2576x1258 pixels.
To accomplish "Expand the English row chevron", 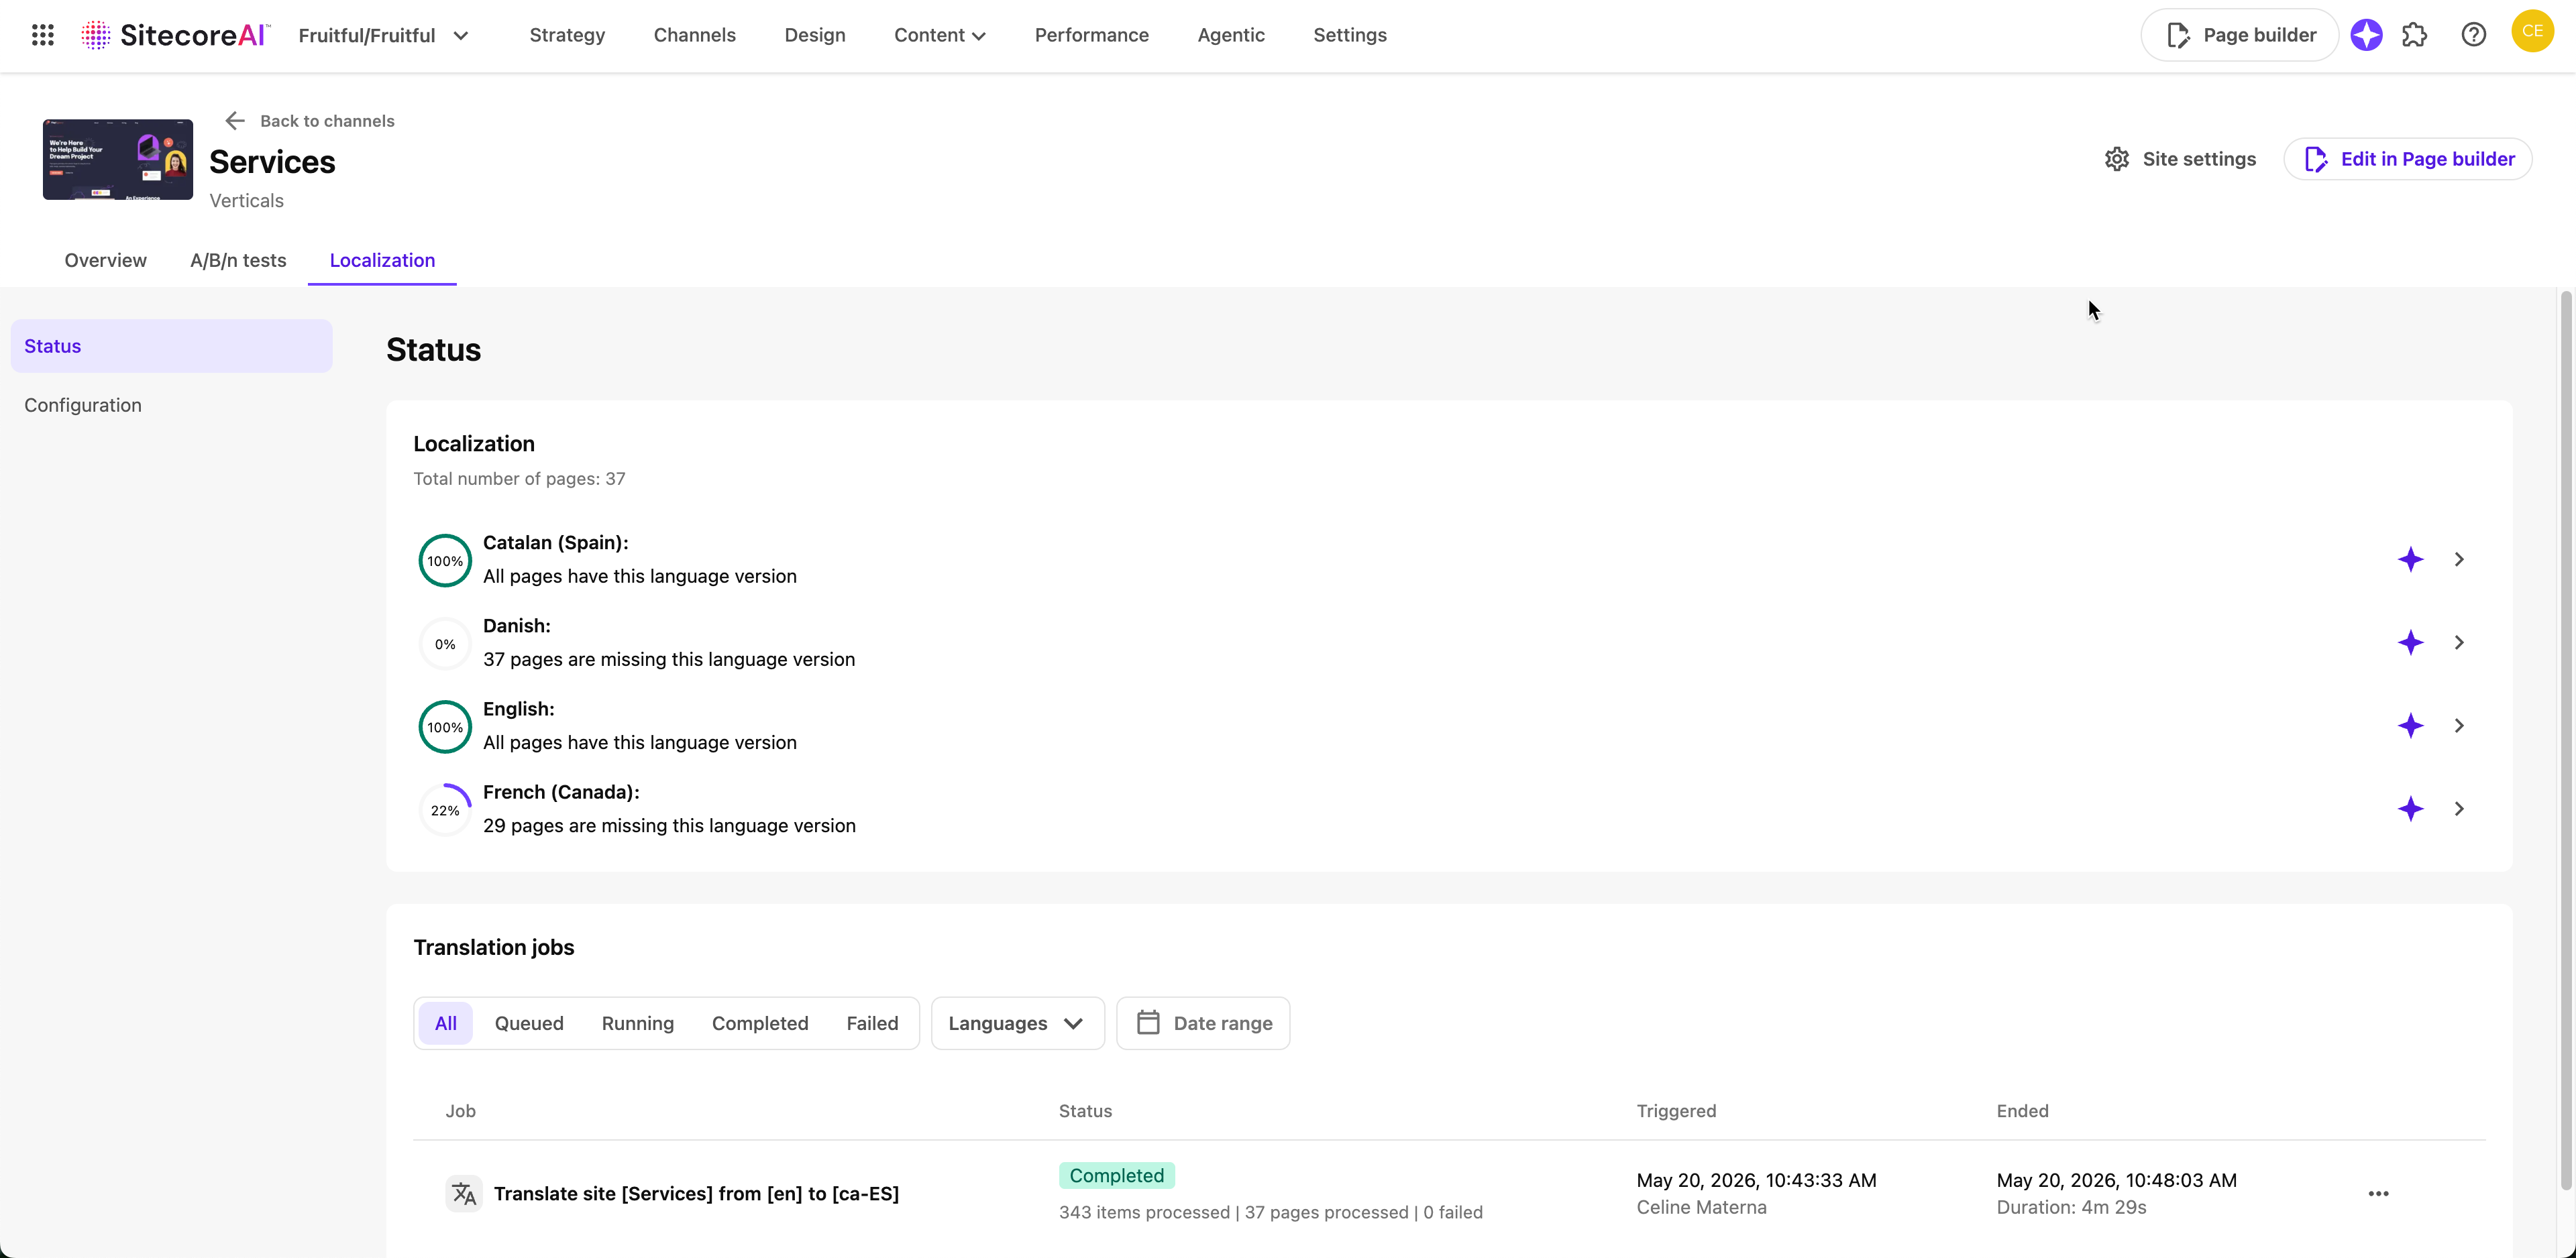I will pos(2459,725).
